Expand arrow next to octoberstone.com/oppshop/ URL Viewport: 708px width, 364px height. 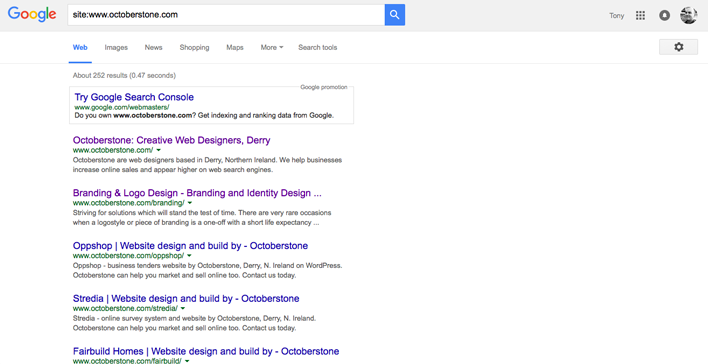[189, 256]
